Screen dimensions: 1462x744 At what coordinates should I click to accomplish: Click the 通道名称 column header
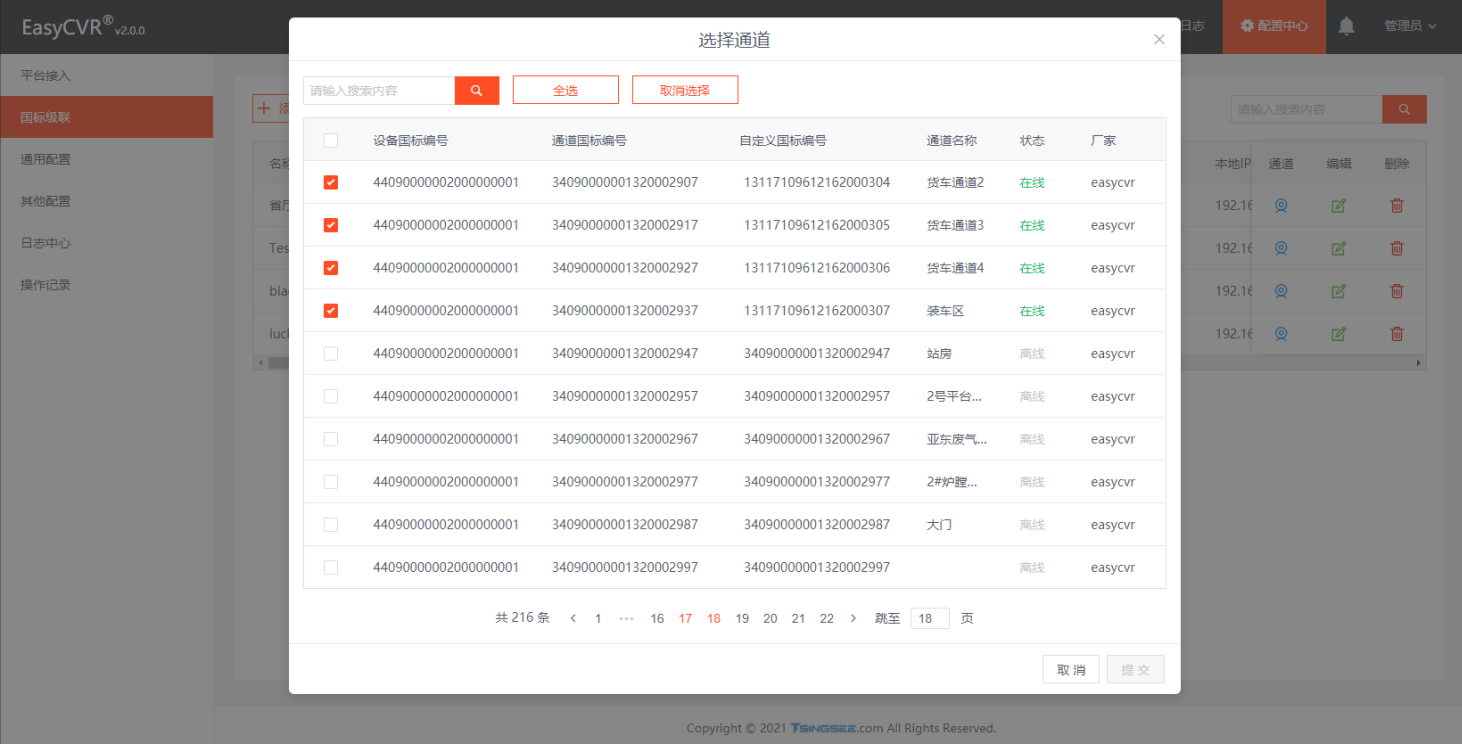coord(952,141)
